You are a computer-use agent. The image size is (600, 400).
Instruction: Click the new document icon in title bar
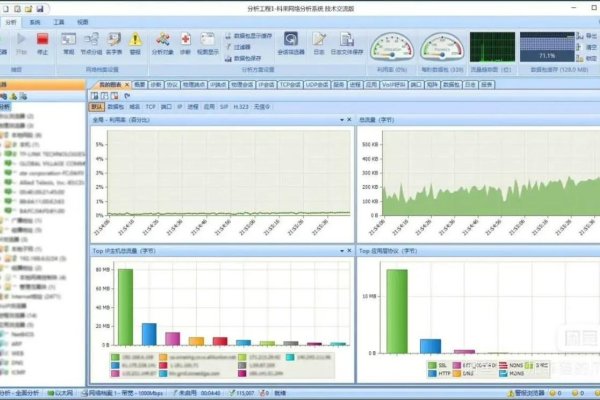[6, 8]
